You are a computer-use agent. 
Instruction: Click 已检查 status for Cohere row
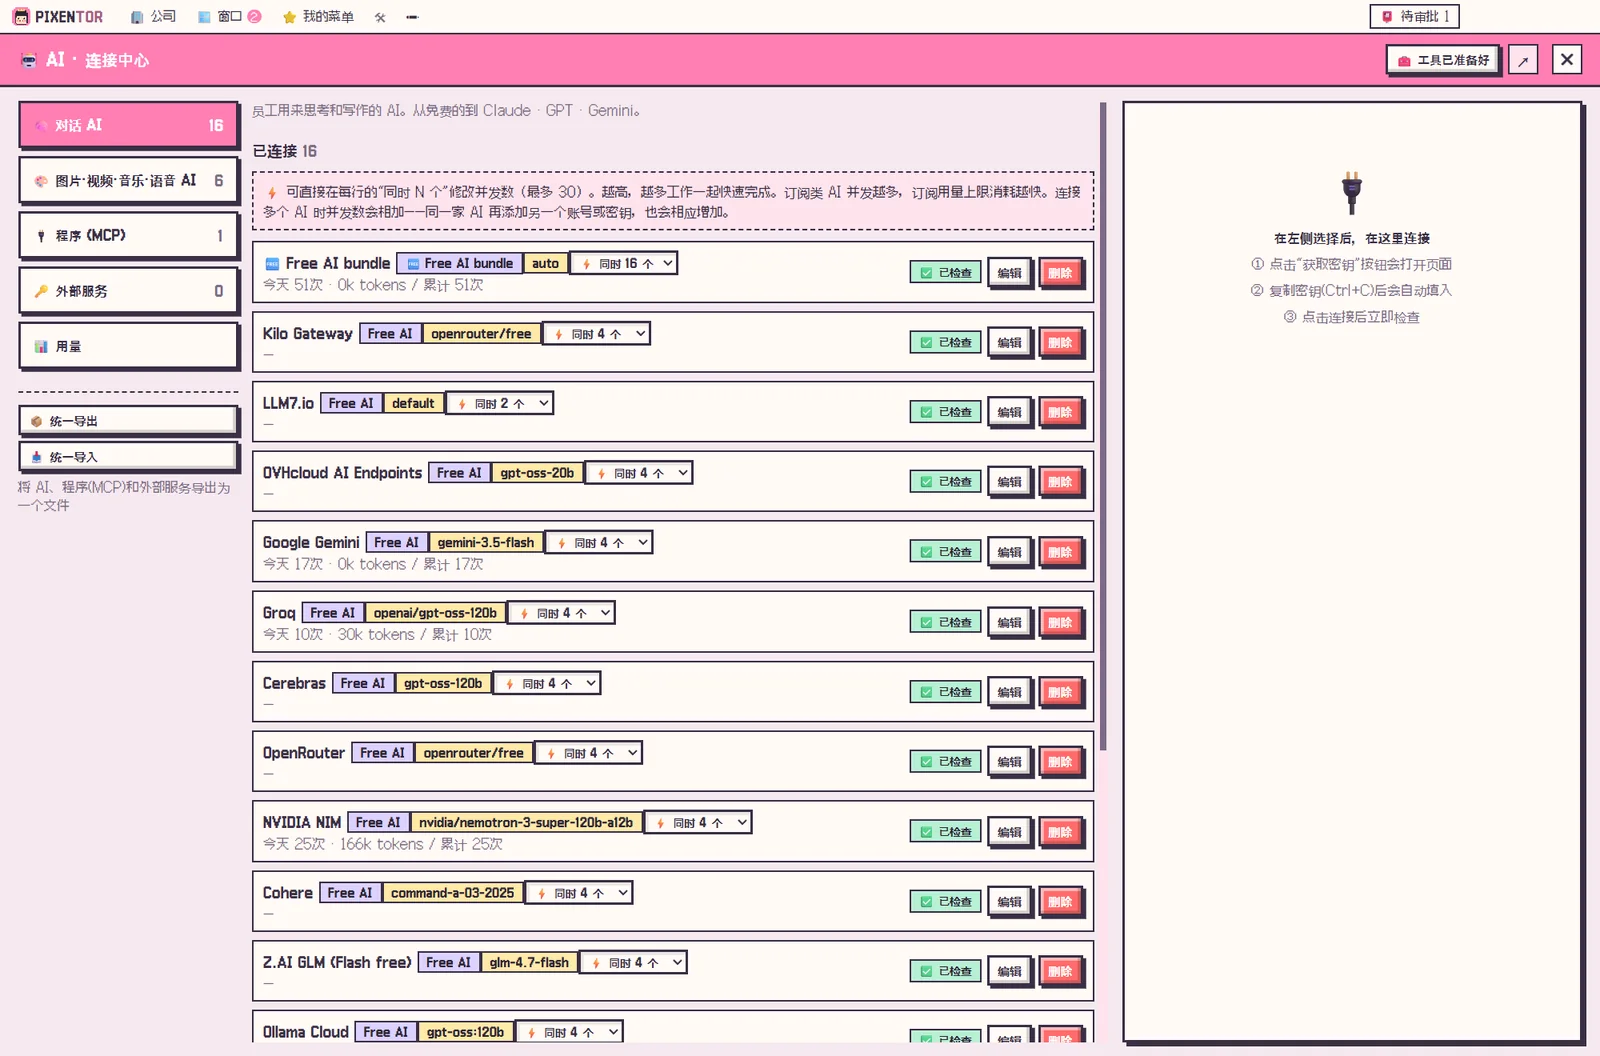point(945,901)
